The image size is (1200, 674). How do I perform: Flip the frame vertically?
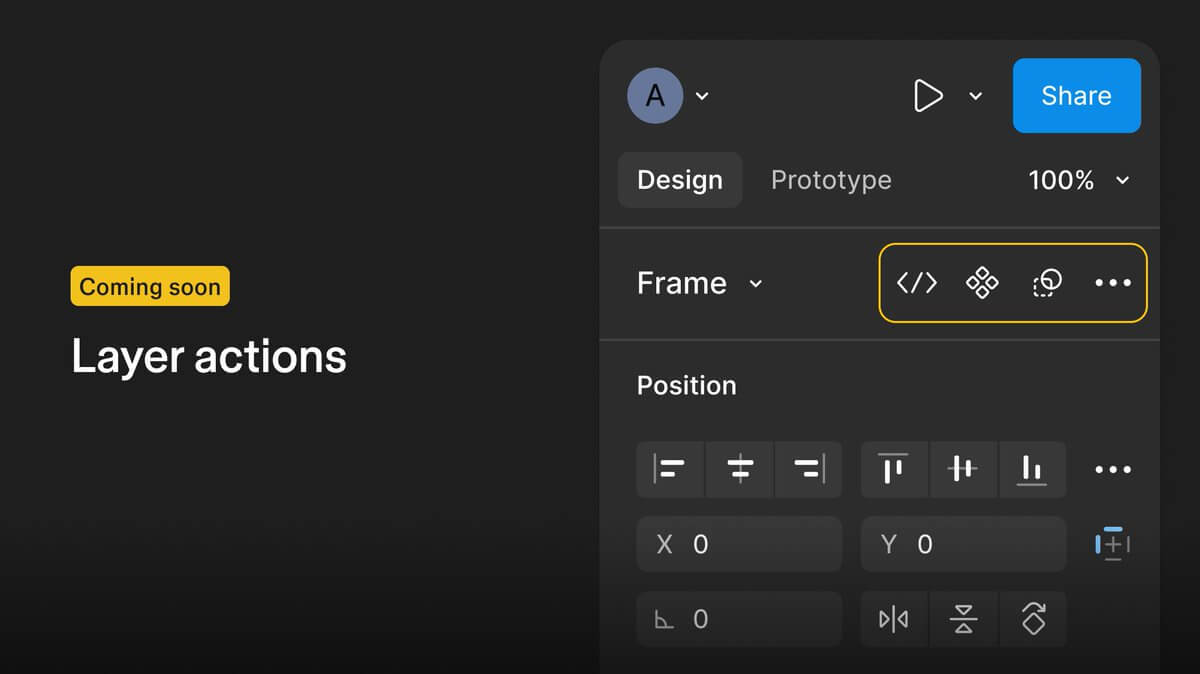click(x=964, y=619)
